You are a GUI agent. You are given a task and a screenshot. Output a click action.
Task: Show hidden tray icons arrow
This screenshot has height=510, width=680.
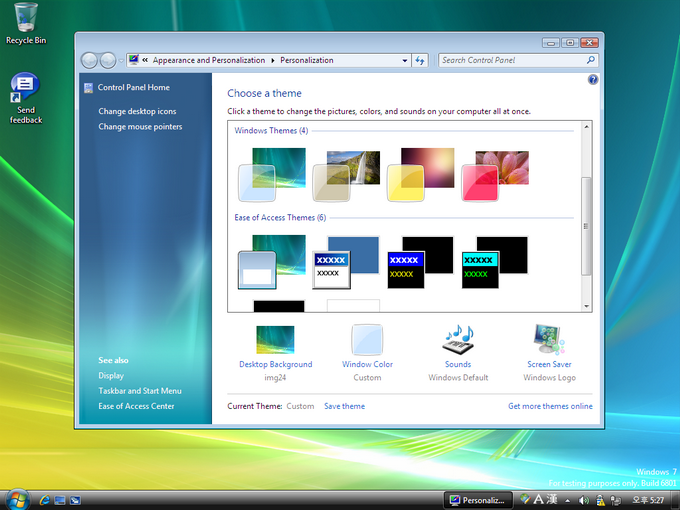click(x=567, y=500)
